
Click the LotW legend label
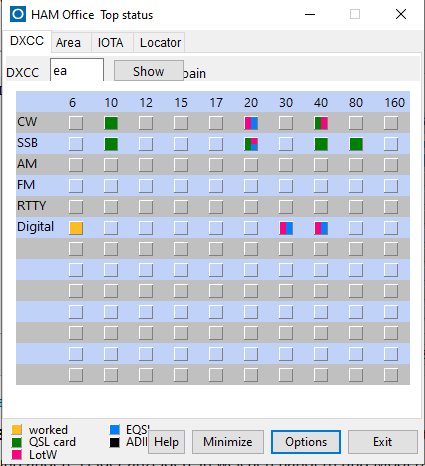43,455
